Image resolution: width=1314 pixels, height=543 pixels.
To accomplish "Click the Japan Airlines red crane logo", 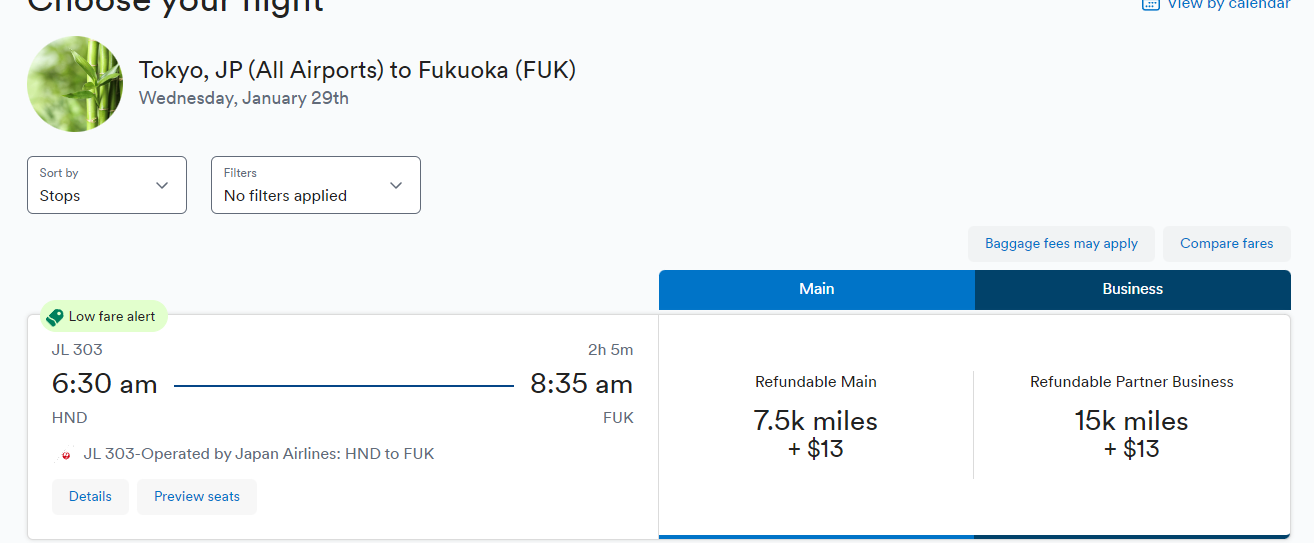I will 66,455.
